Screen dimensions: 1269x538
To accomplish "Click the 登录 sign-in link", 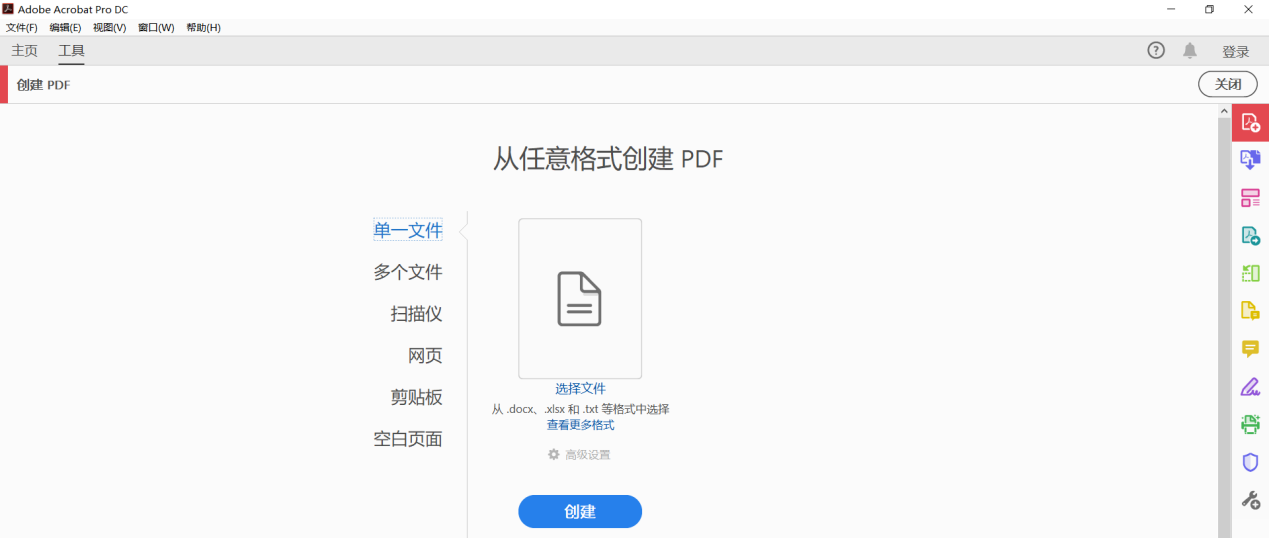I will (x=1235, y=51).
